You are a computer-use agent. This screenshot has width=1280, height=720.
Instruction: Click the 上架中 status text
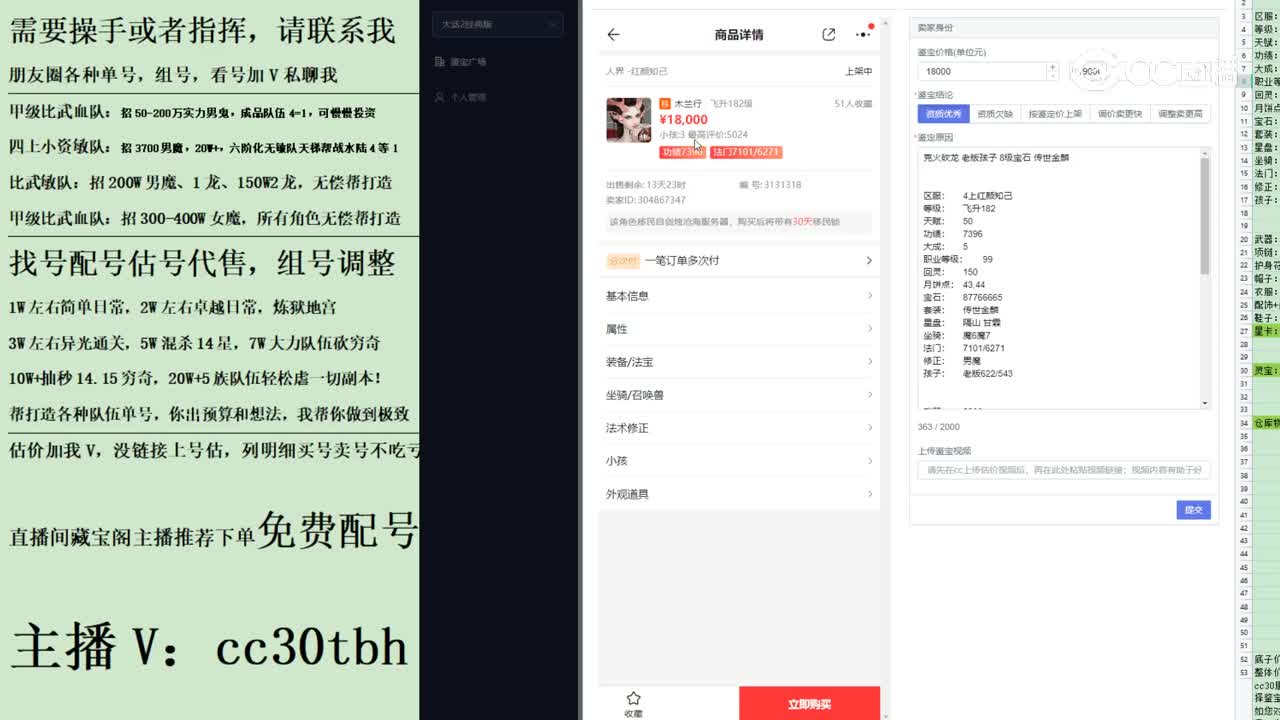[x=858, y=71]
